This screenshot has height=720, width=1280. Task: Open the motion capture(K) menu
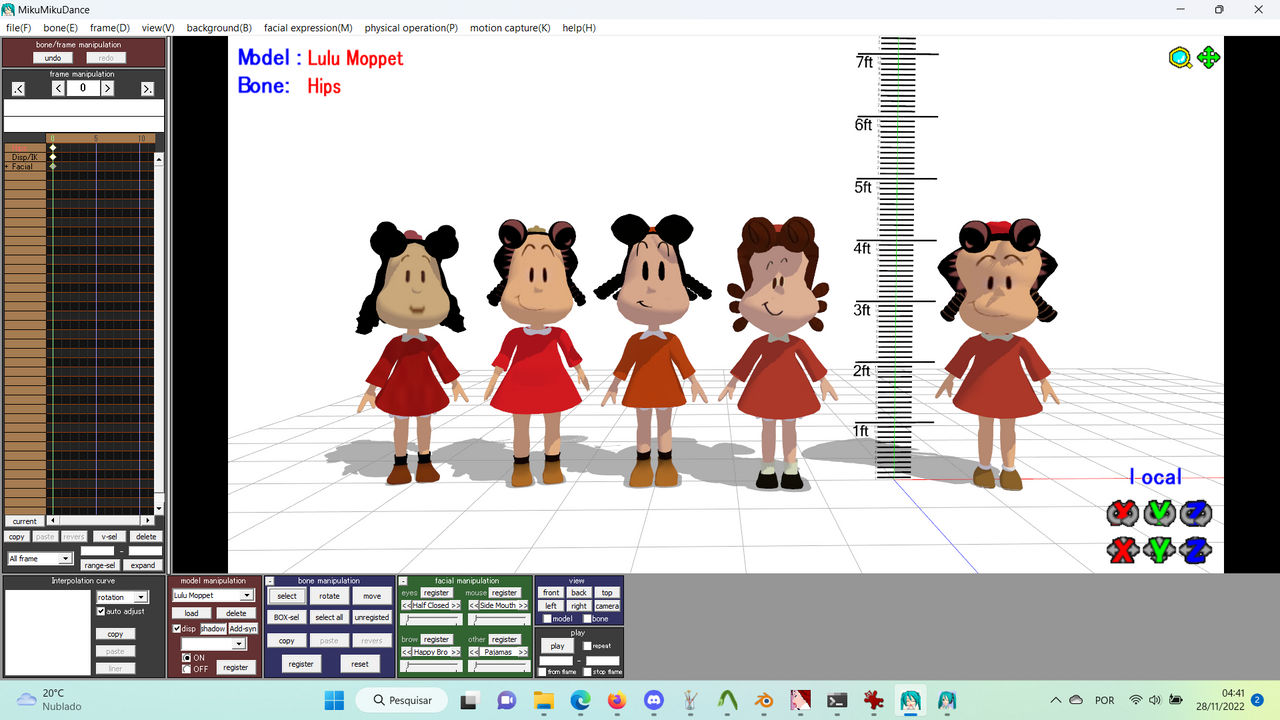tap(511, 28)
